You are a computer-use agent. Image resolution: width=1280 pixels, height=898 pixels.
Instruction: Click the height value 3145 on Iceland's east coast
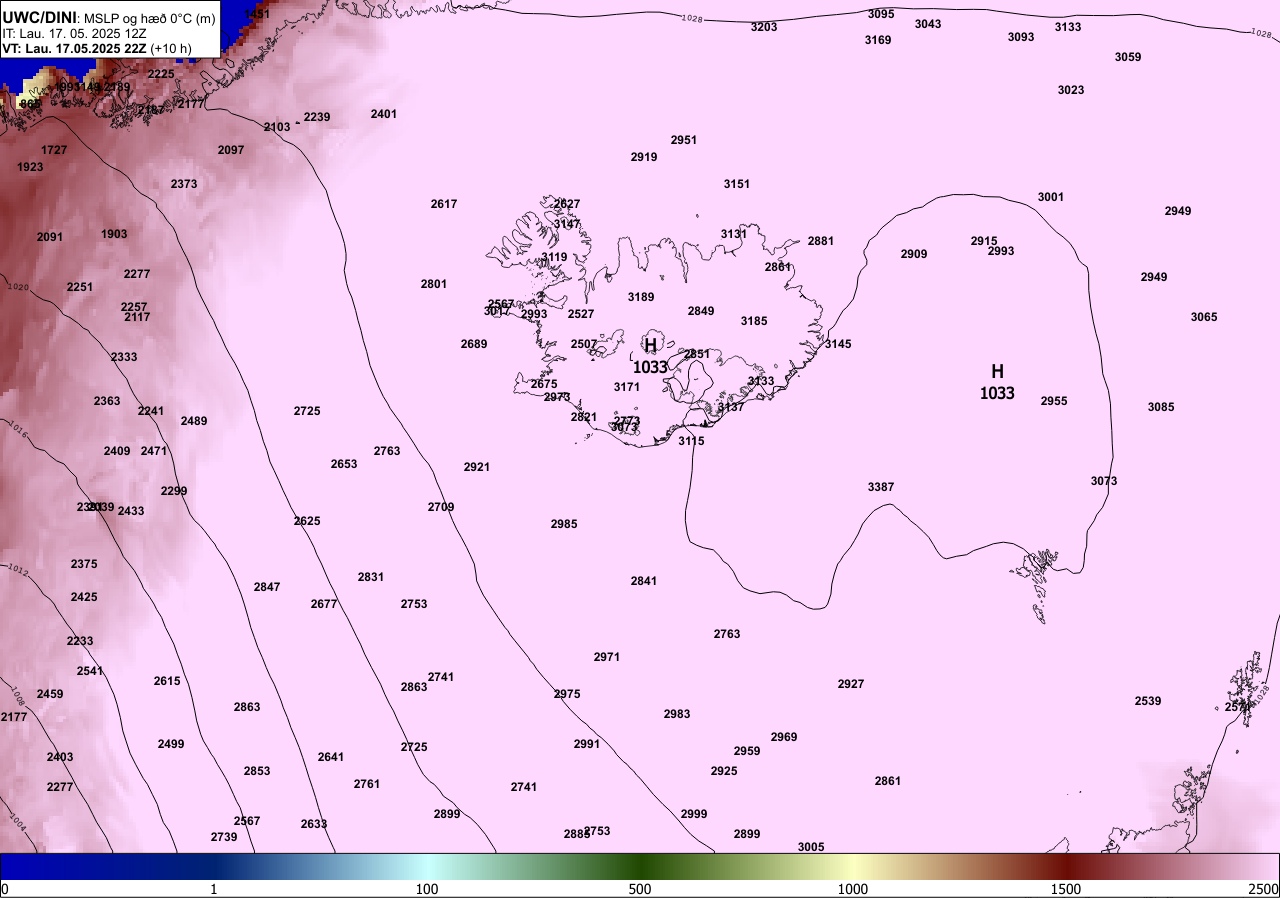tap(838, 344)
